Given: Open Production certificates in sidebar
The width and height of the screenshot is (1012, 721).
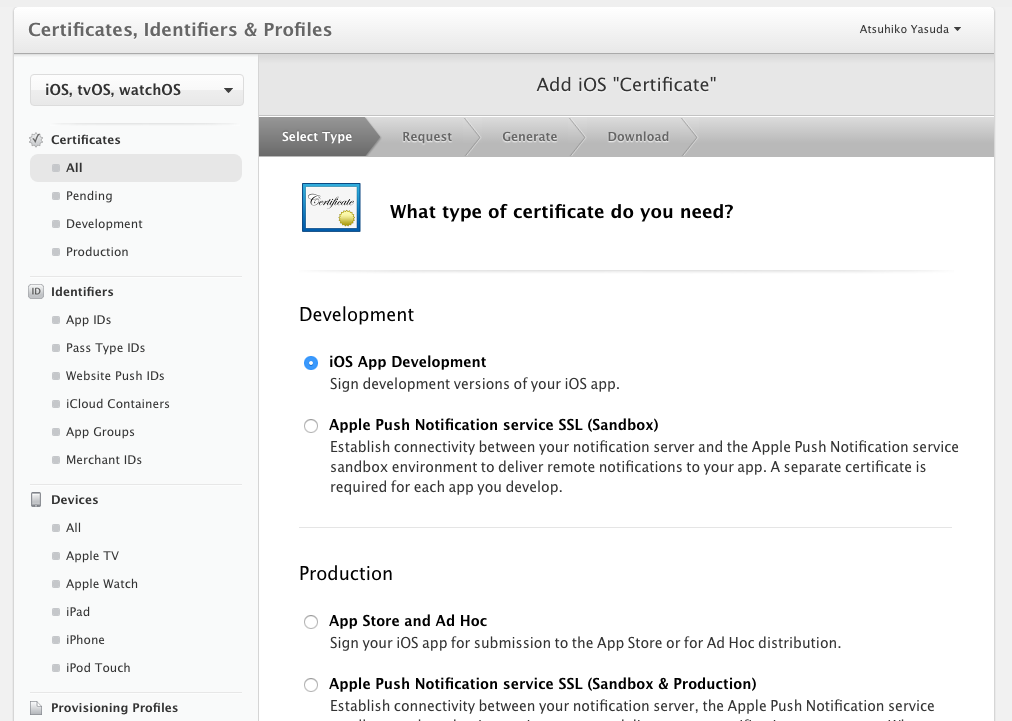Looking at the screenshot, I should pyautogui.click(x=97, y=252).
